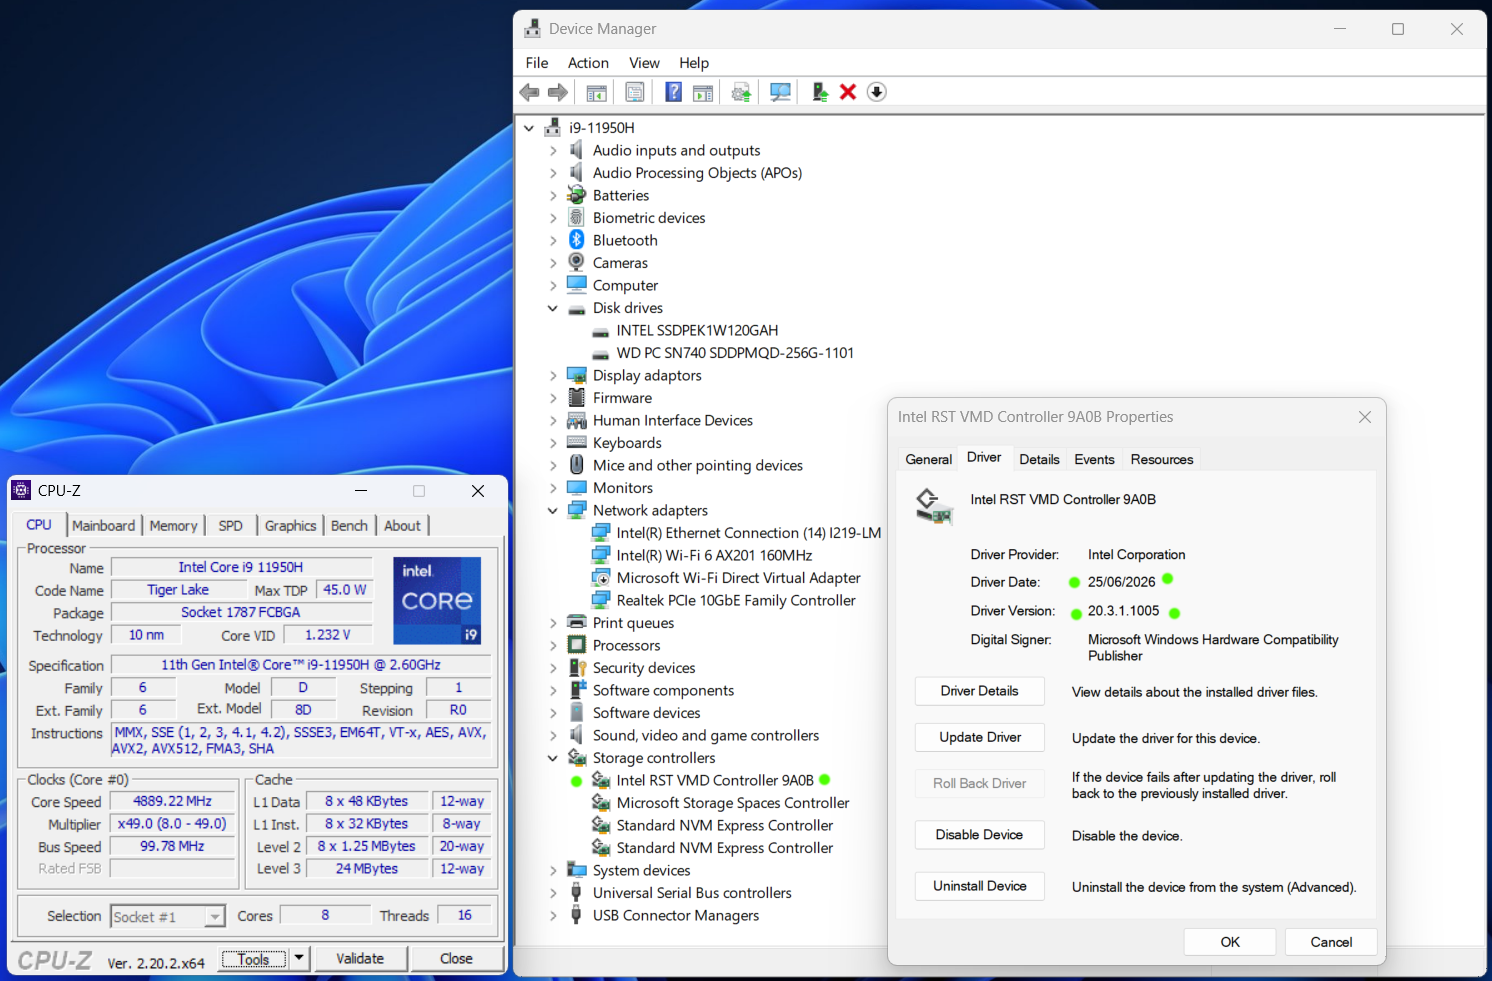Collapse the i9-11950H root node

[529, 128]
